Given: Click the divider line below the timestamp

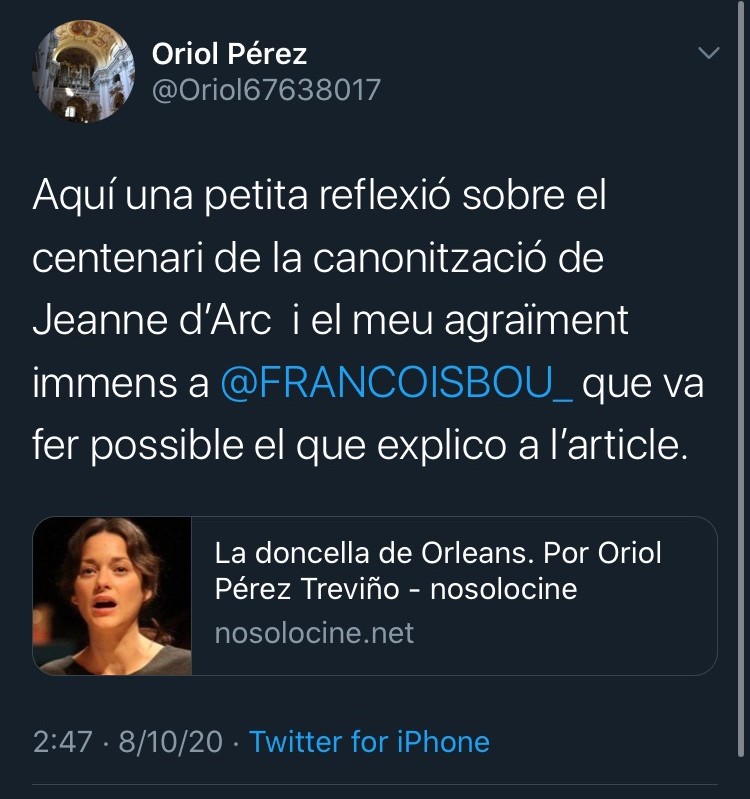Looking at the screenshot, I should pos(374,784).
